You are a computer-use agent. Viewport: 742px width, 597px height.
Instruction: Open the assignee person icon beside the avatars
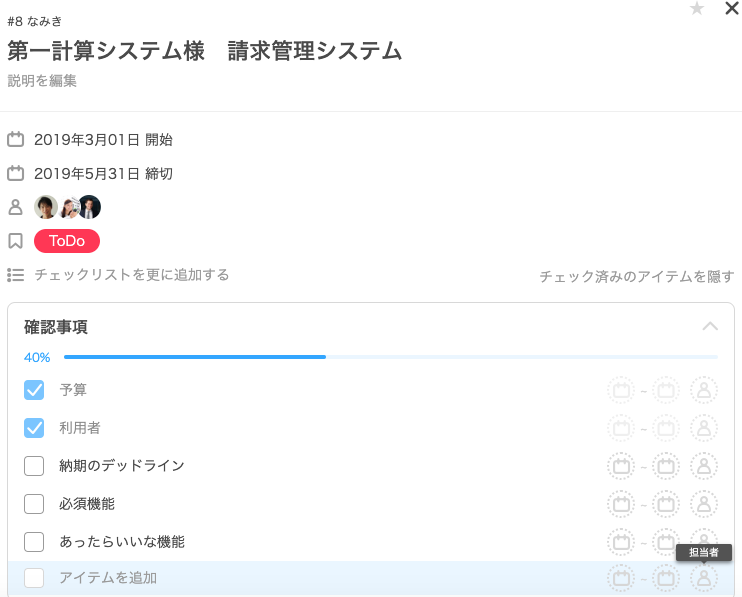(16, 207)
